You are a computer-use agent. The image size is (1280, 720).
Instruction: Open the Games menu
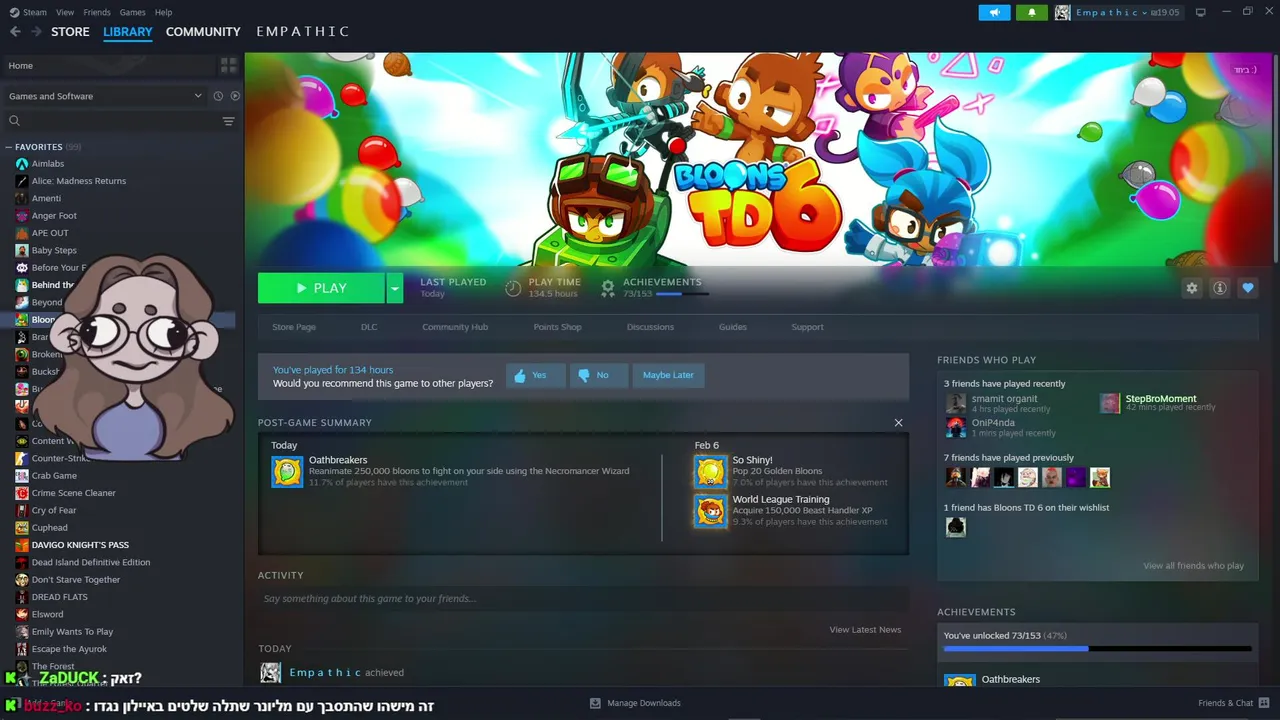coord(132,12)
